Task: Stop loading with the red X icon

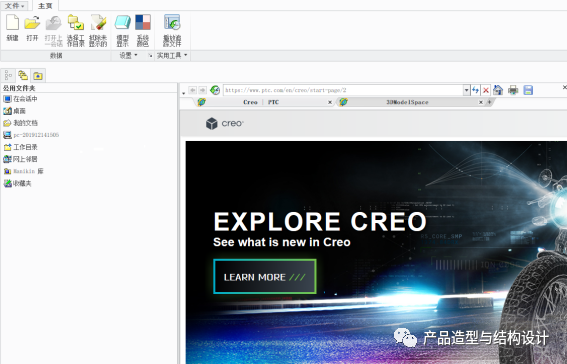Action: pos(486,90)
